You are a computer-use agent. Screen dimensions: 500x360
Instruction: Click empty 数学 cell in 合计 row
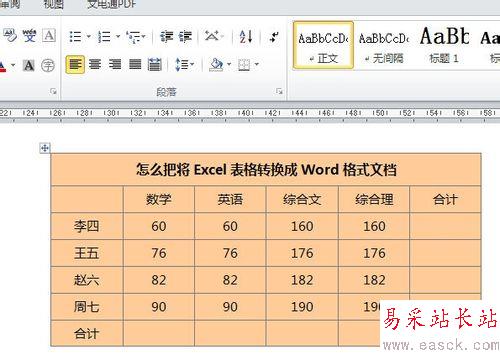tap(159, 333)
